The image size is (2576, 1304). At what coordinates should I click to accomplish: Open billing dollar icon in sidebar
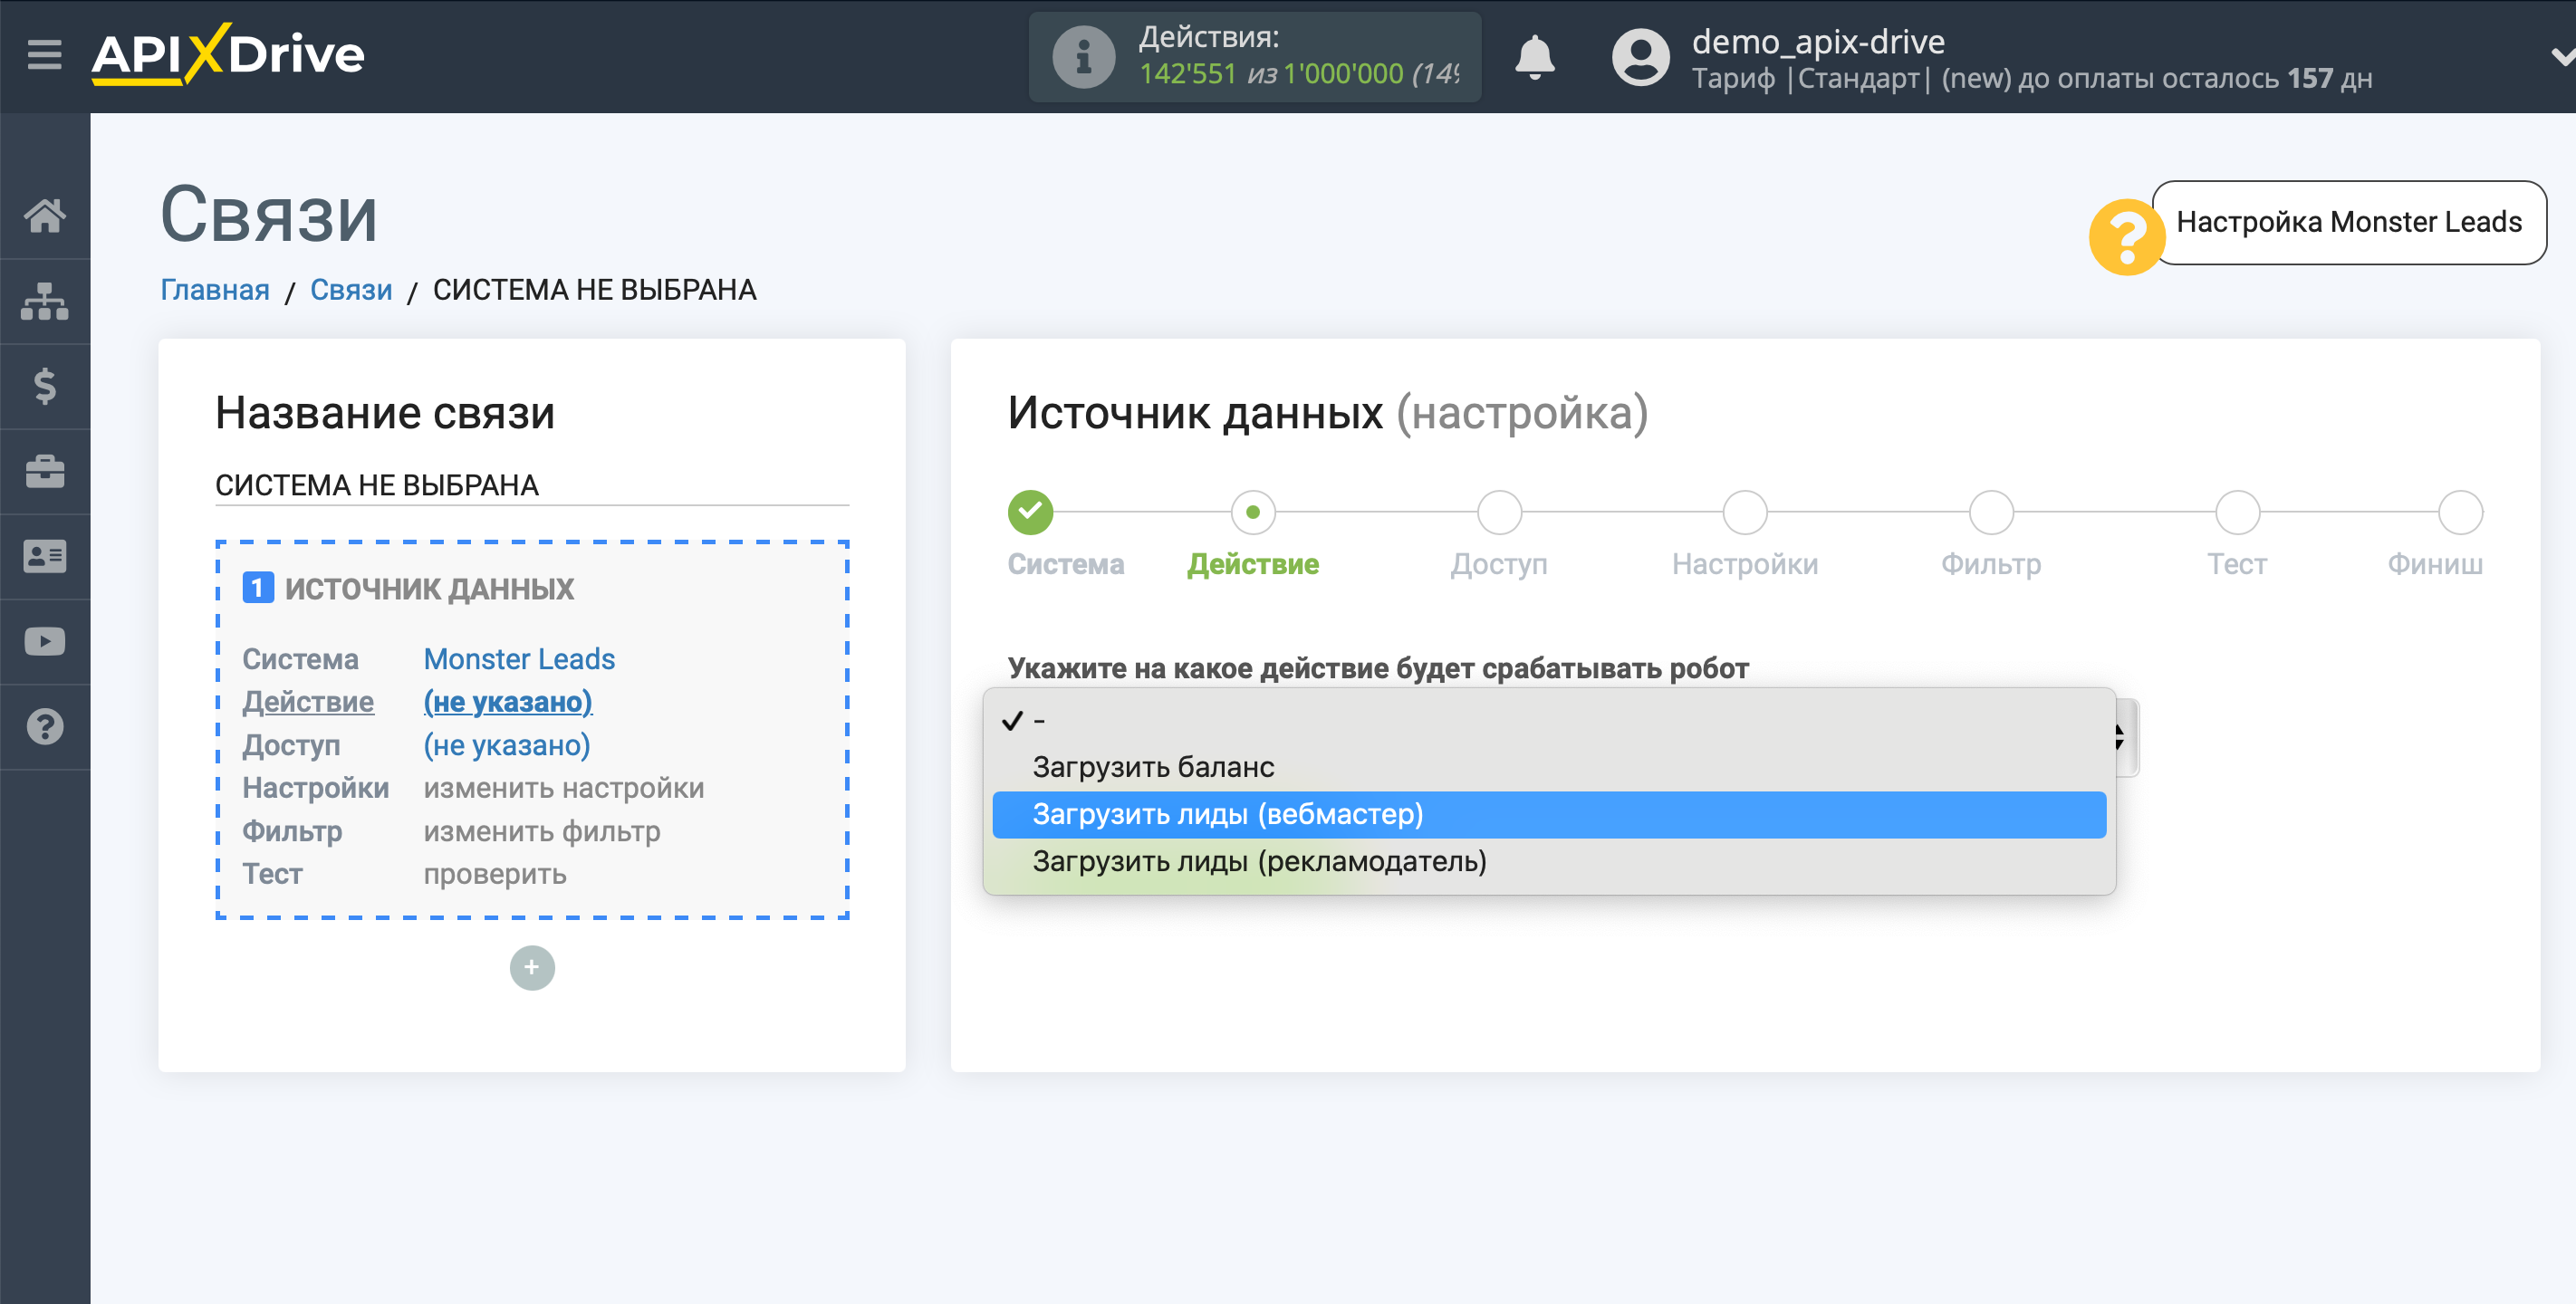45,386
